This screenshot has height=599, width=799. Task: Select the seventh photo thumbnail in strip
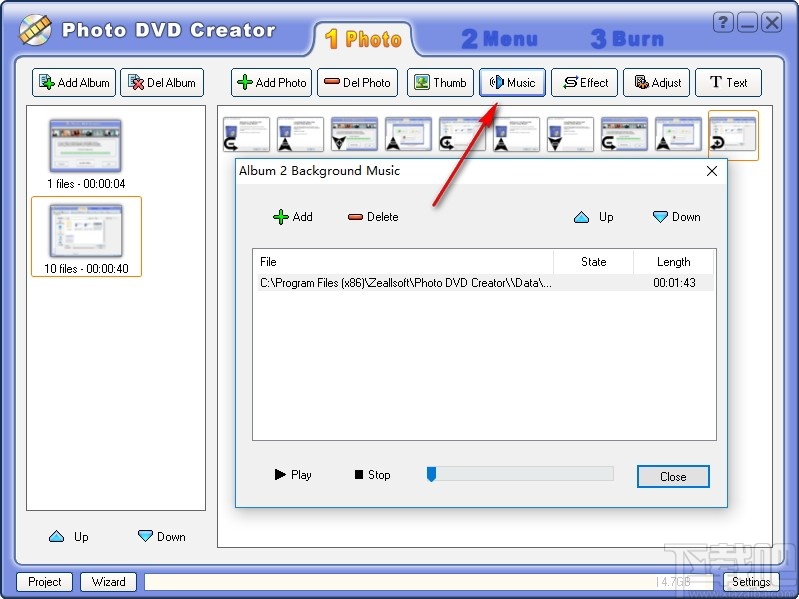pos(570,134)
